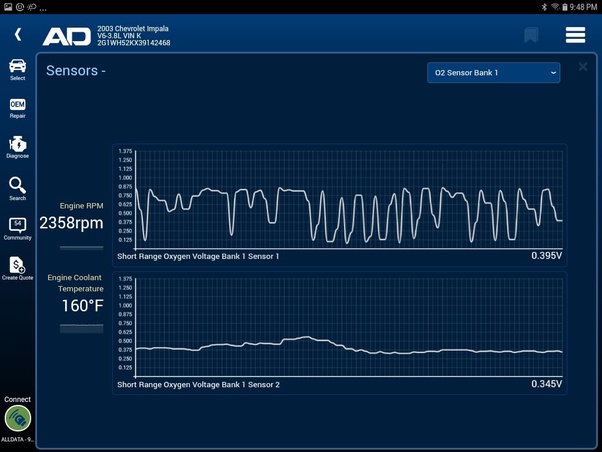Open the OEM Repair section
The image size is (602, 452).
click(x=18, y=108)
